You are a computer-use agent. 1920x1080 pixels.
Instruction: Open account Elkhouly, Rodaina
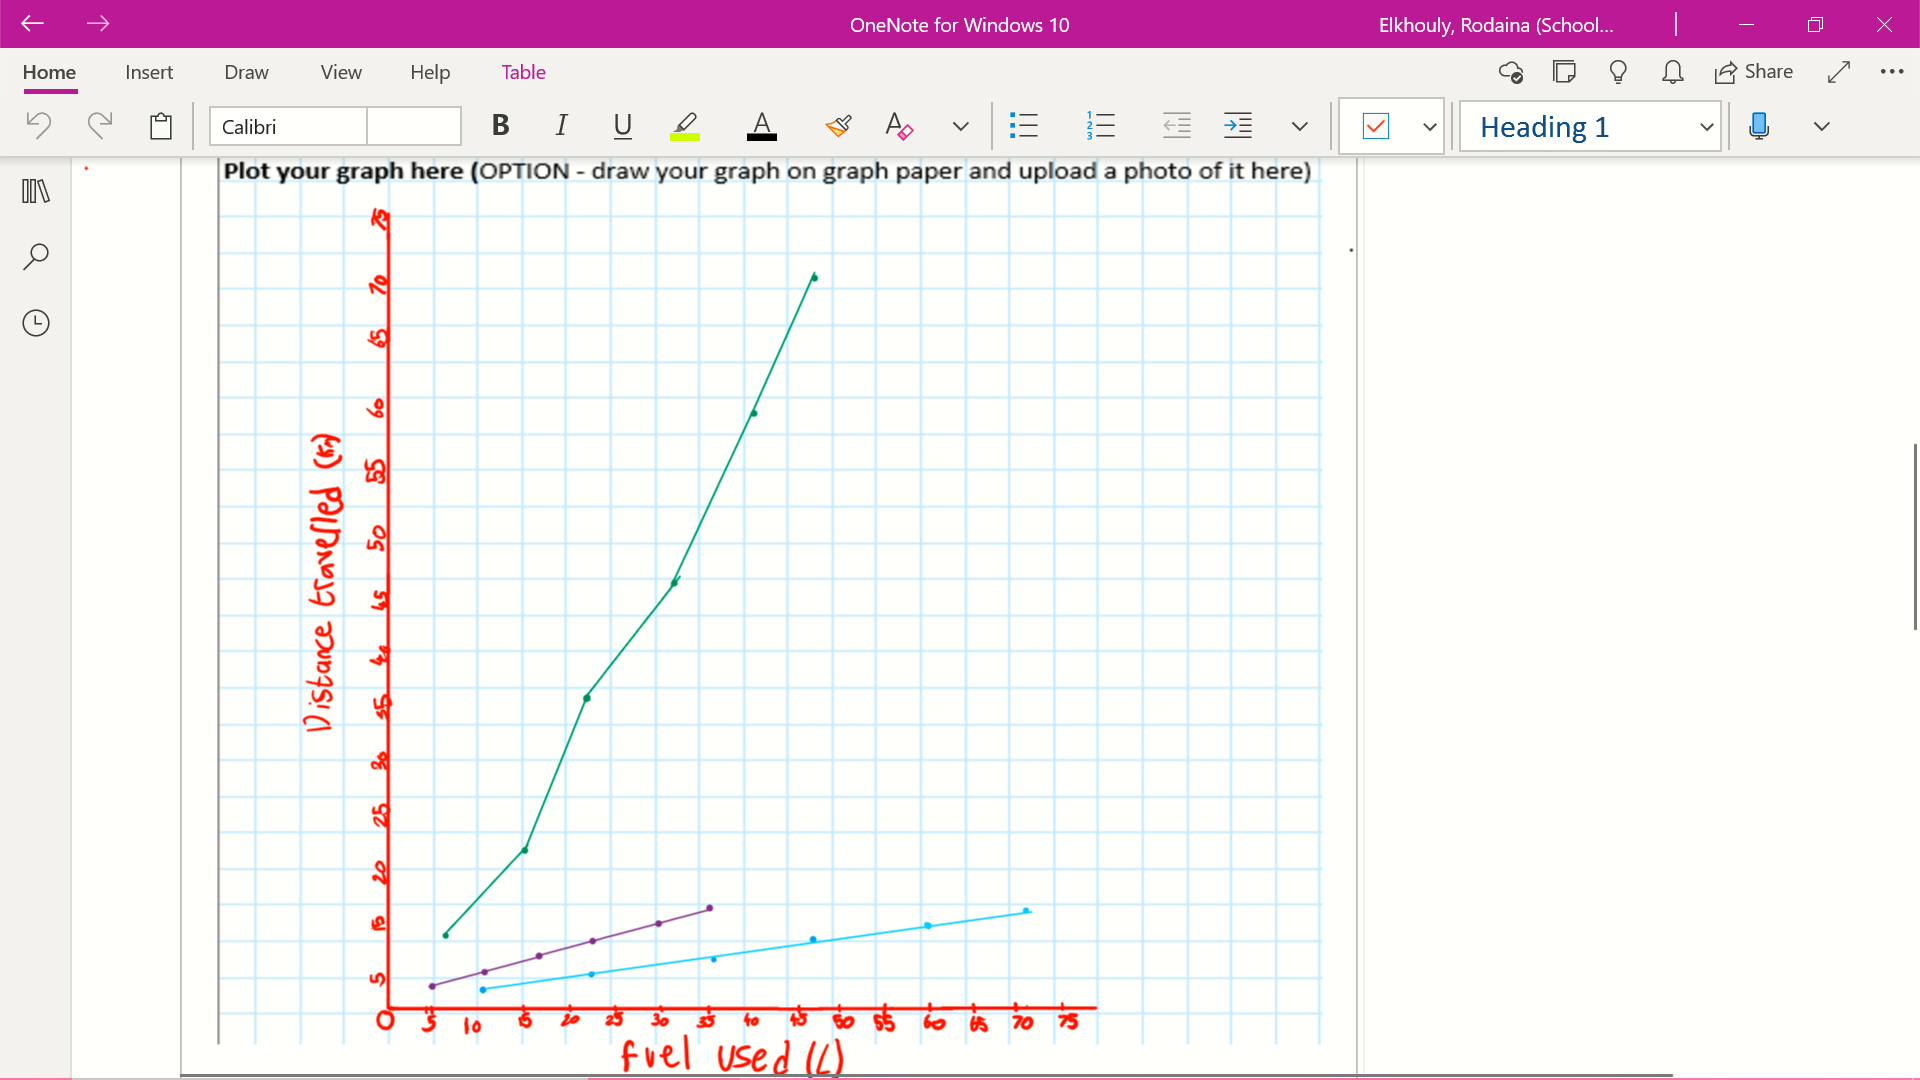coord(1495,25)
